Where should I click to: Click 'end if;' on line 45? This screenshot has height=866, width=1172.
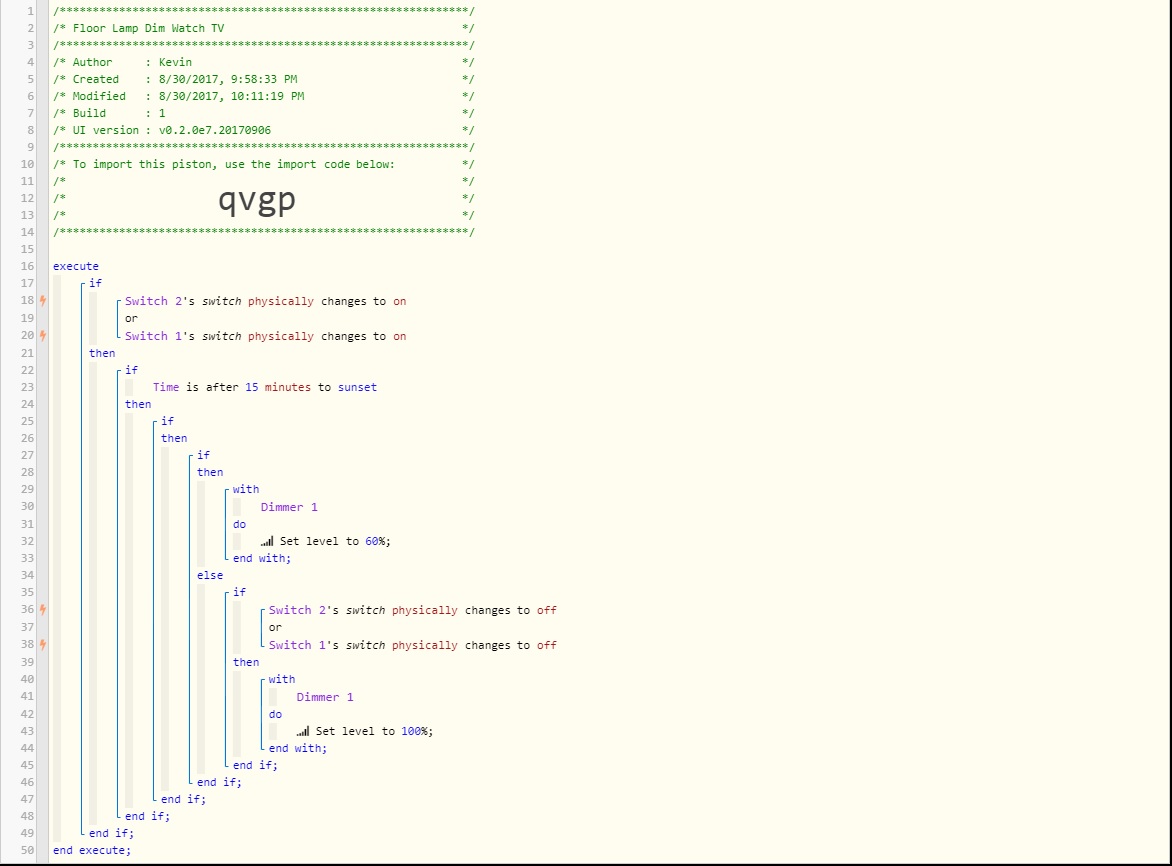(255, 765)
